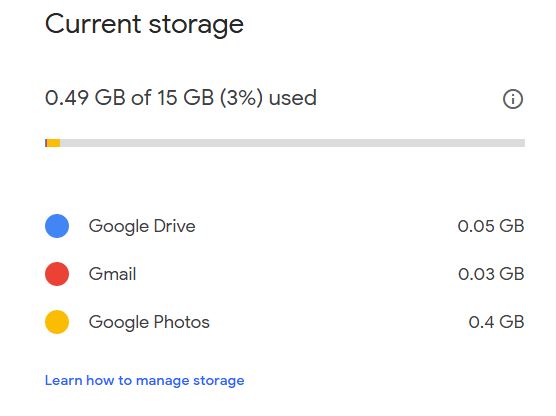Image resolution: width=556 pixels, height=416 pixels.
Task: Click the yellow Google Photos dot
Action: coord(57,322)
